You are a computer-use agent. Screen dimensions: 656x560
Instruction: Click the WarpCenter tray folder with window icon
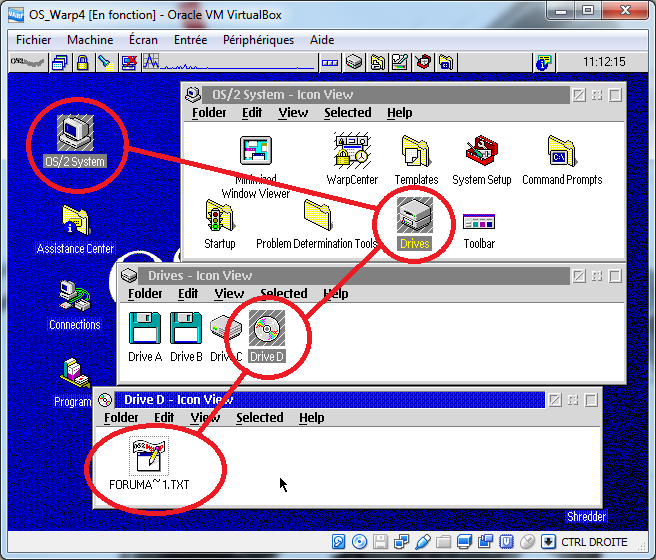coord(446,62)
